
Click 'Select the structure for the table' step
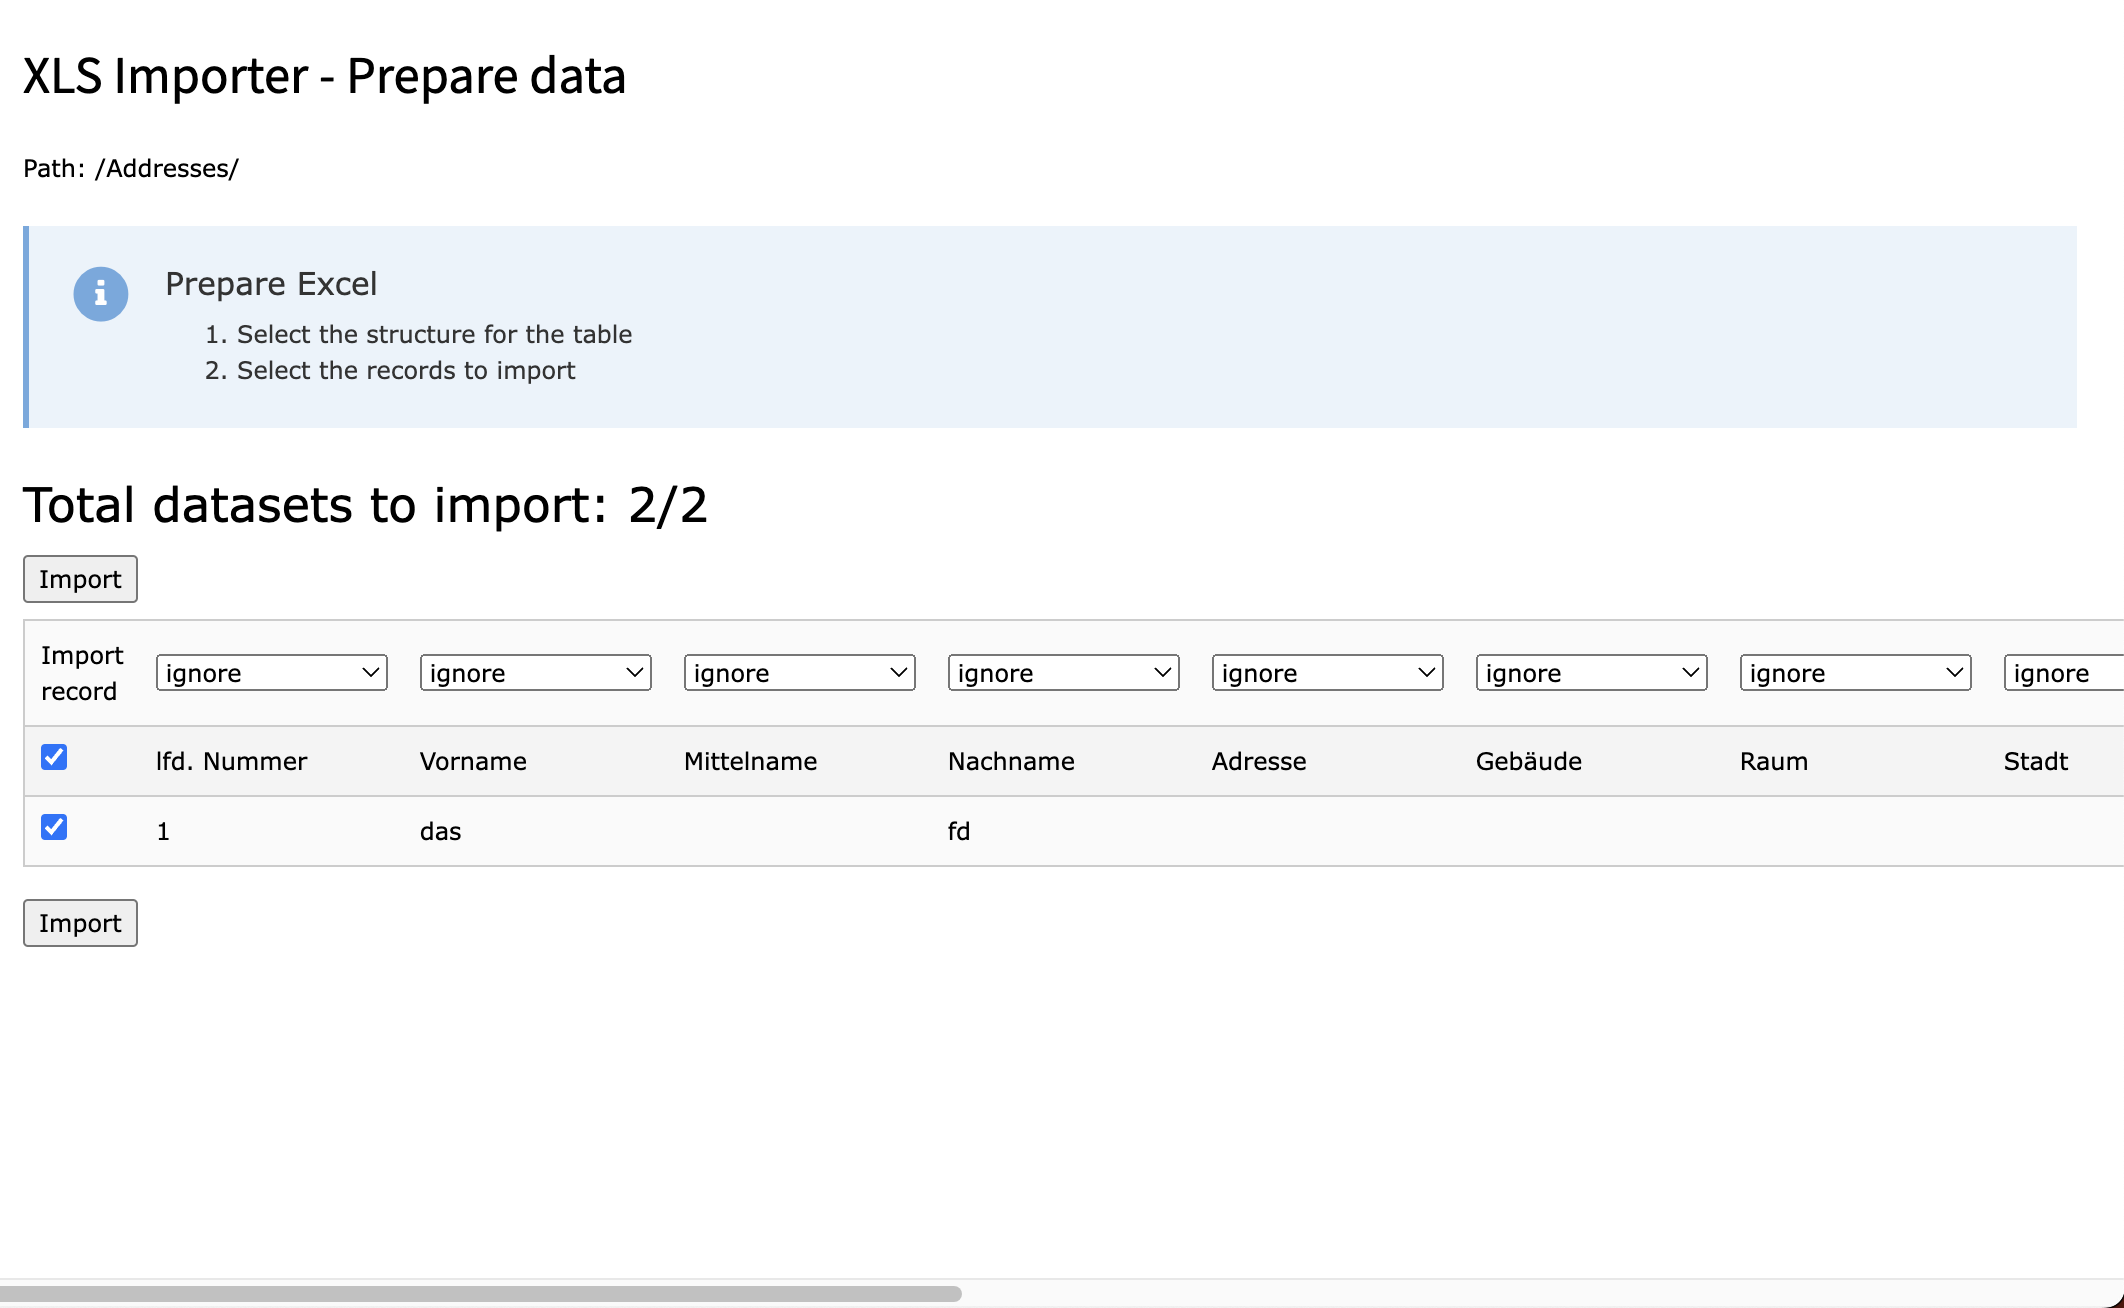click(434, 334)
